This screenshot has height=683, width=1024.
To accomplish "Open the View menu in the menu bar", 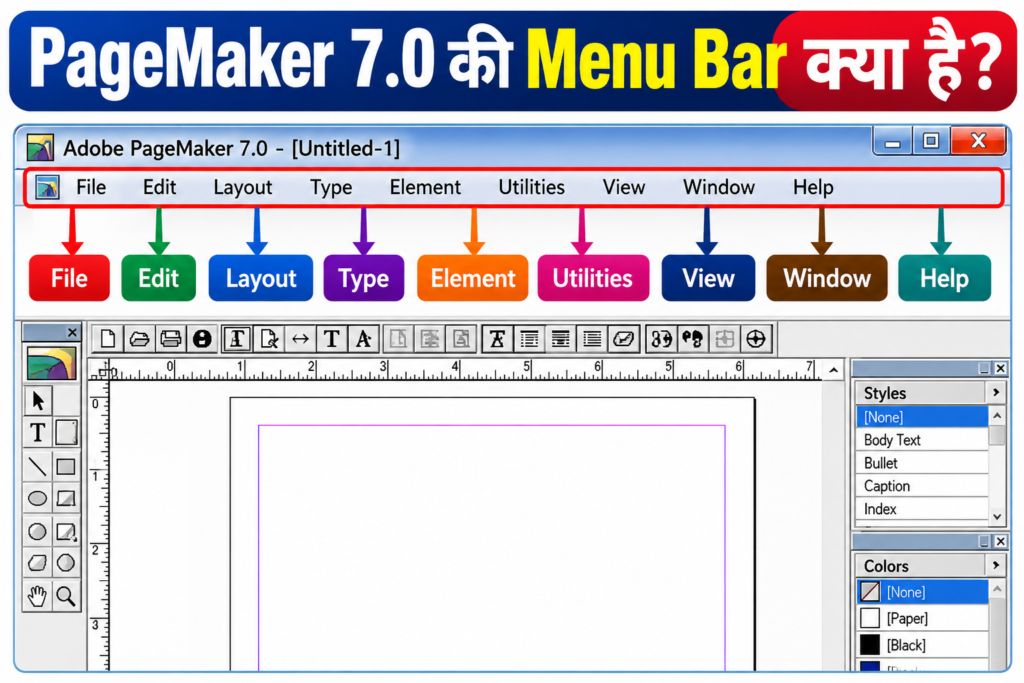I will 624,187.
